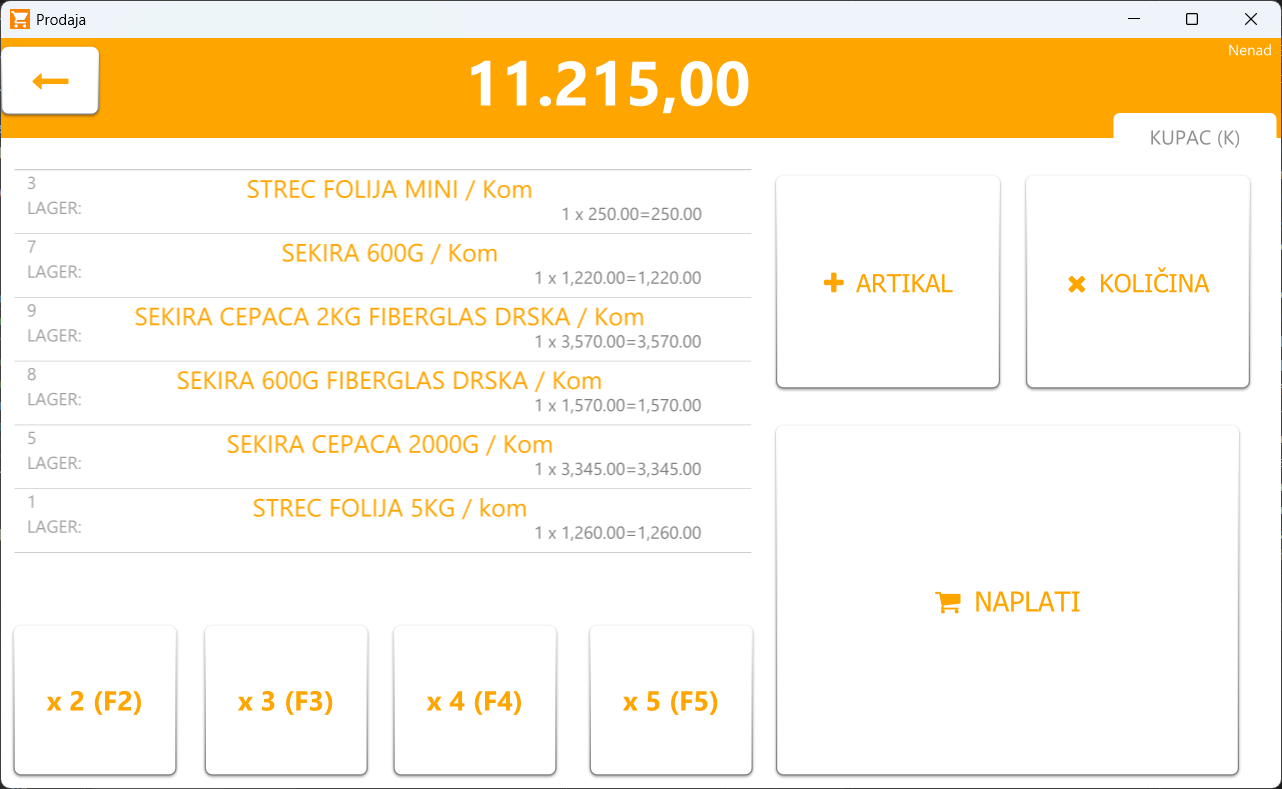Minimize the Prodaja window

coord(1134,19)
